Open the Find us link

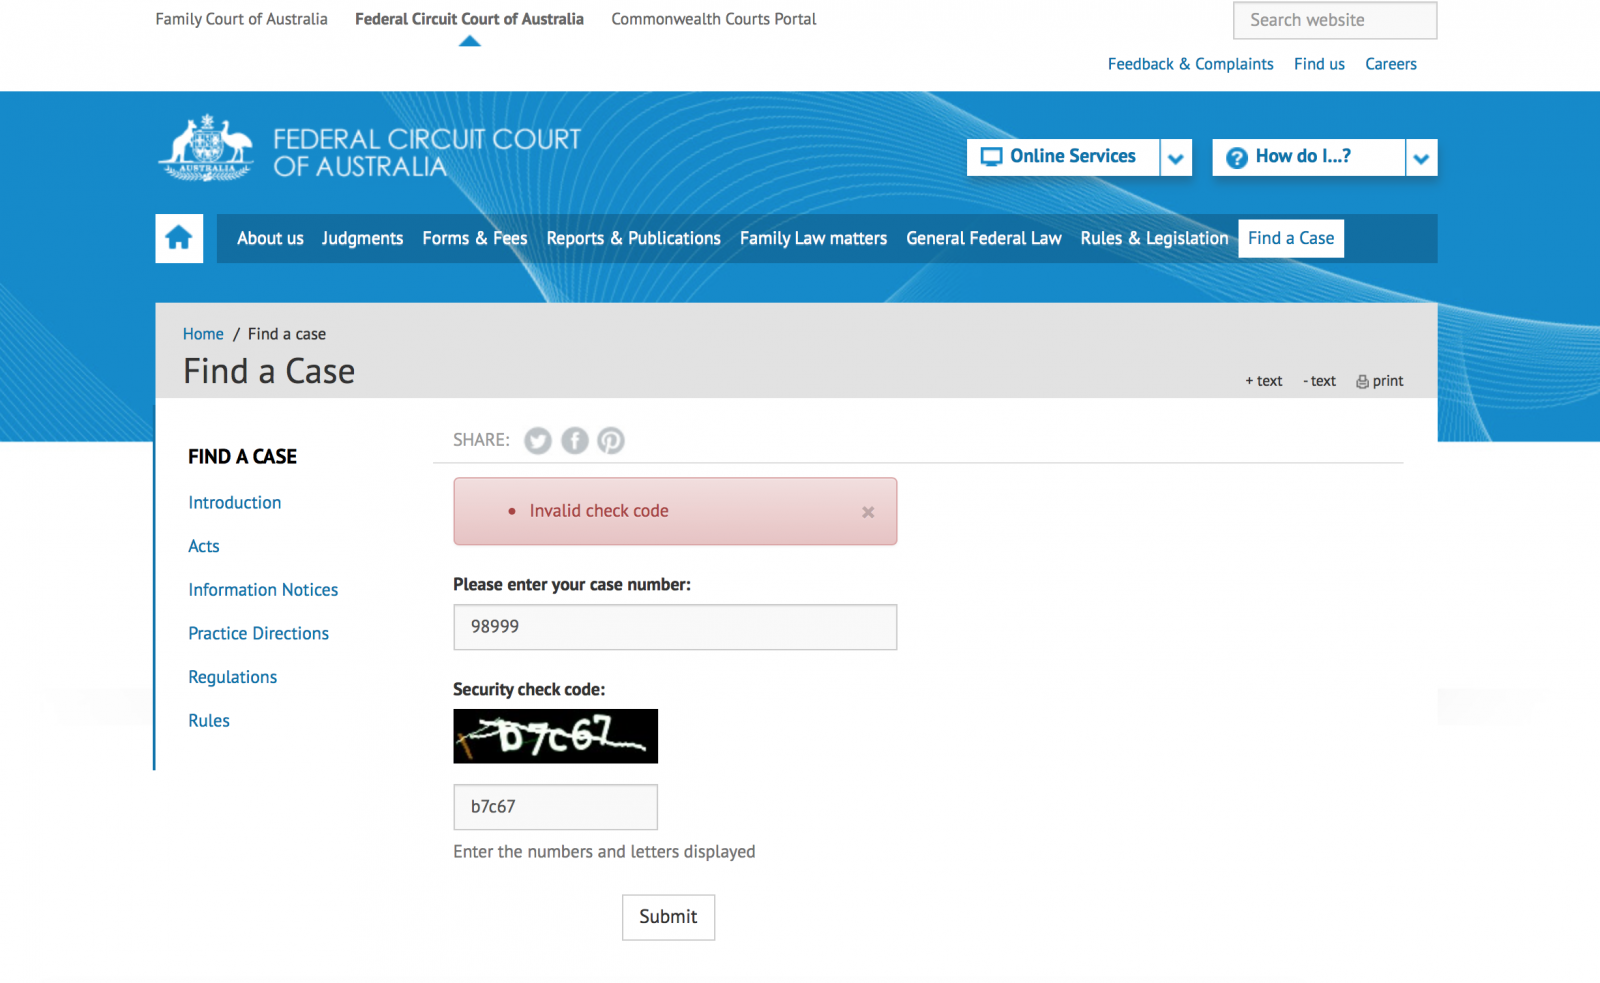(1319, 64)
